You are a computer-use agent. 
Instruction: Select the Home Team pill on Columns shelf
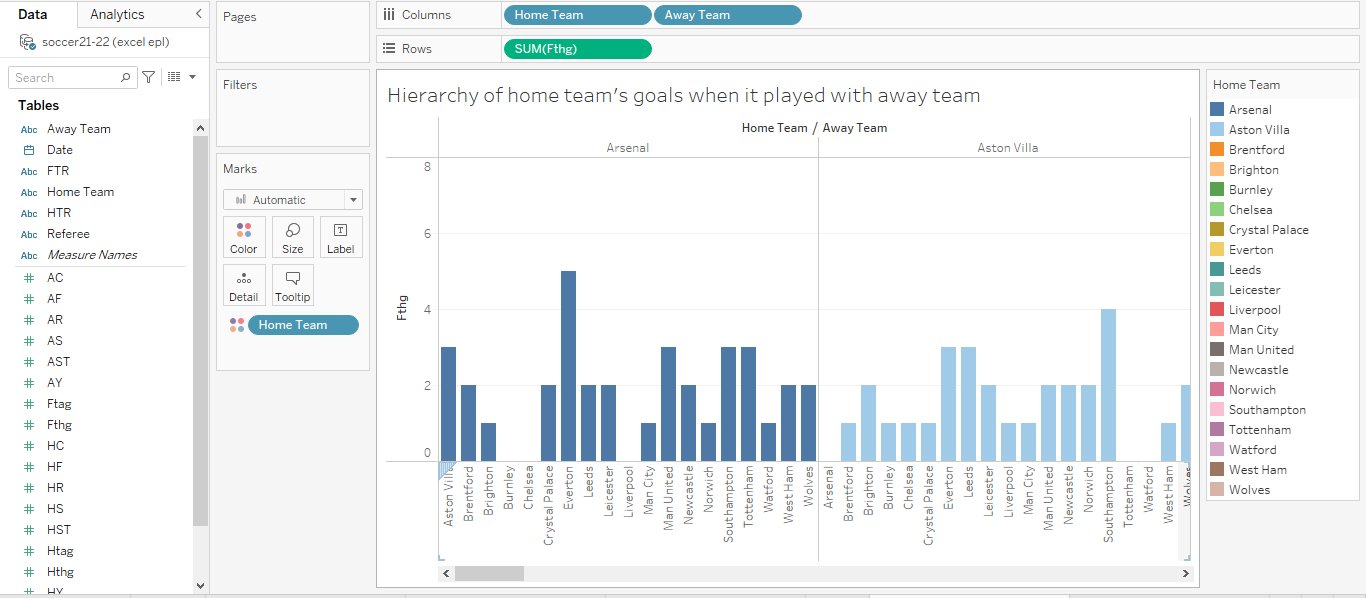(577, 15)
